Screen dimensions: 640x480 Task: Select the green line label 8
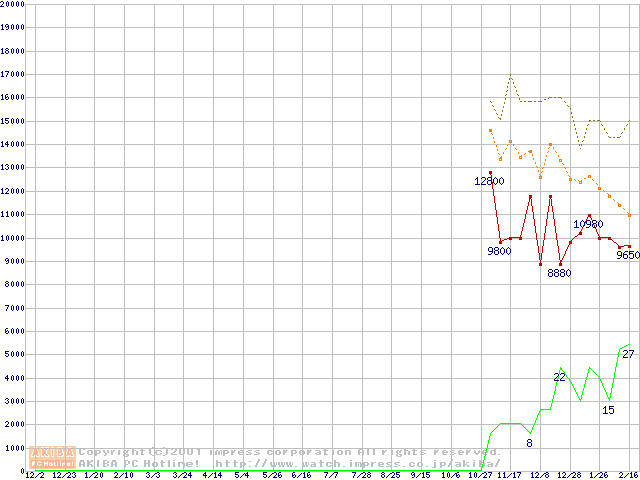[529, 443]
